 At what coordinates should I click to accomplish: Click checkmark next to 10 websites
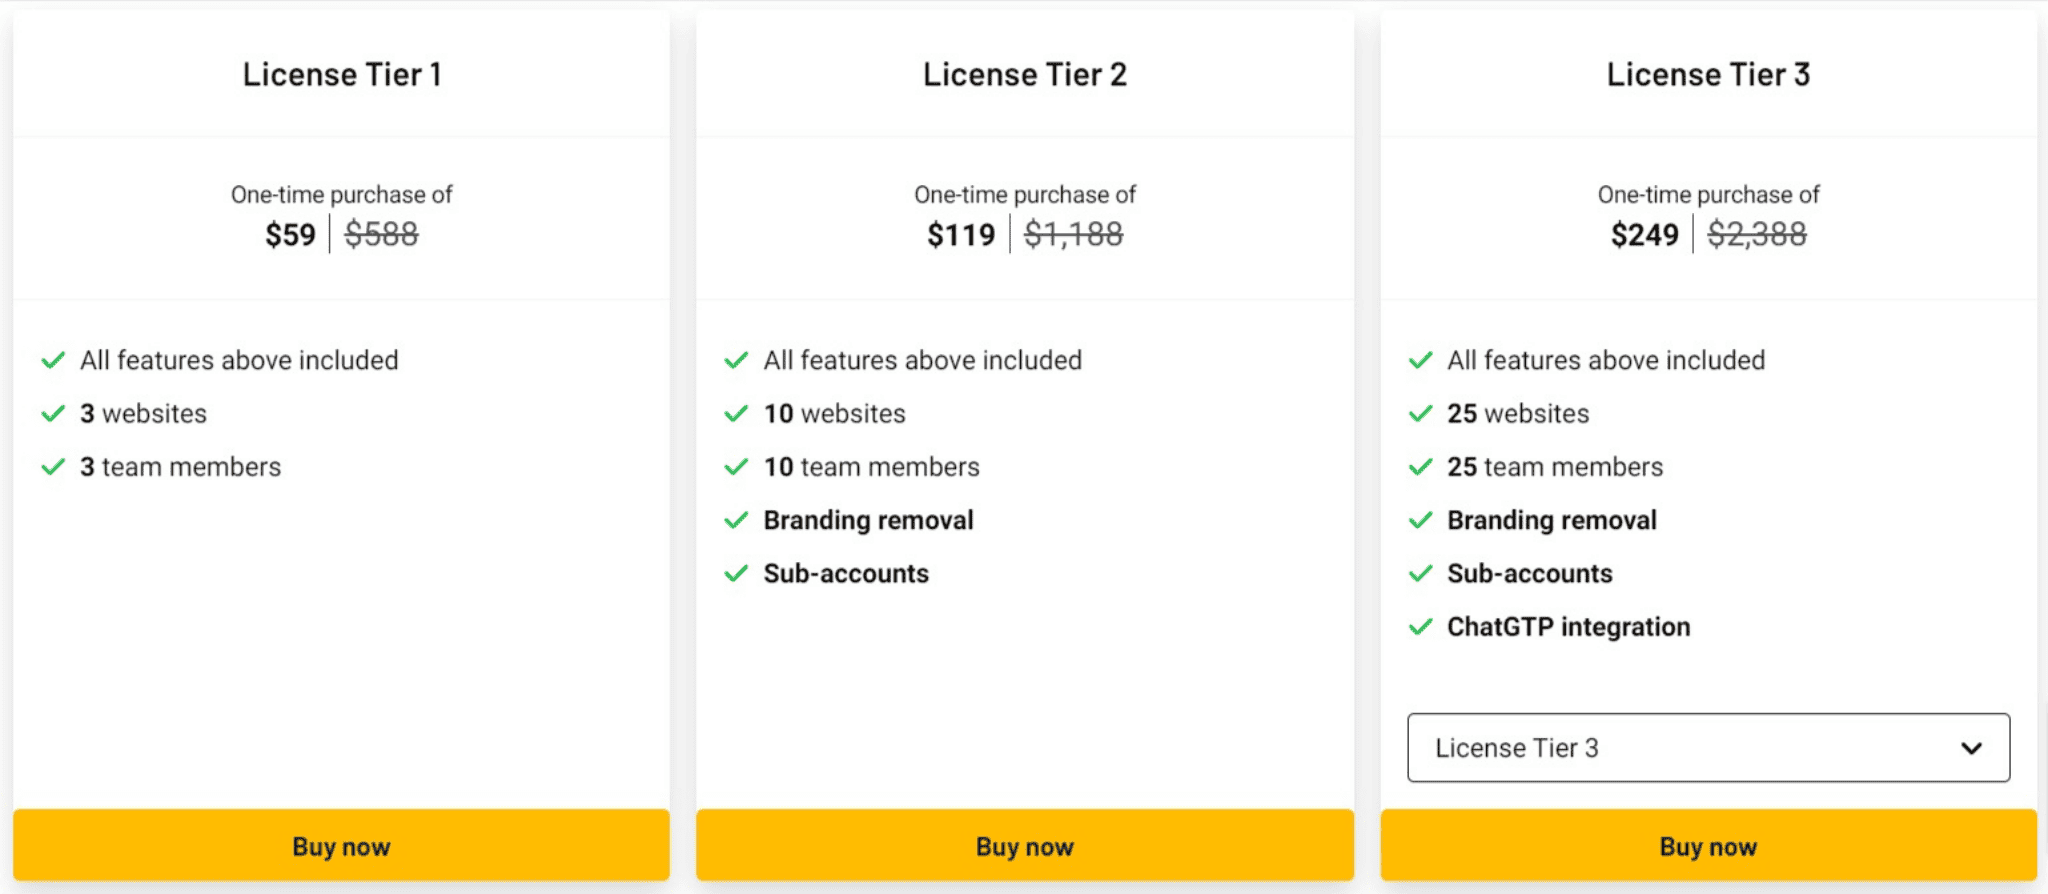coord(736,414)
